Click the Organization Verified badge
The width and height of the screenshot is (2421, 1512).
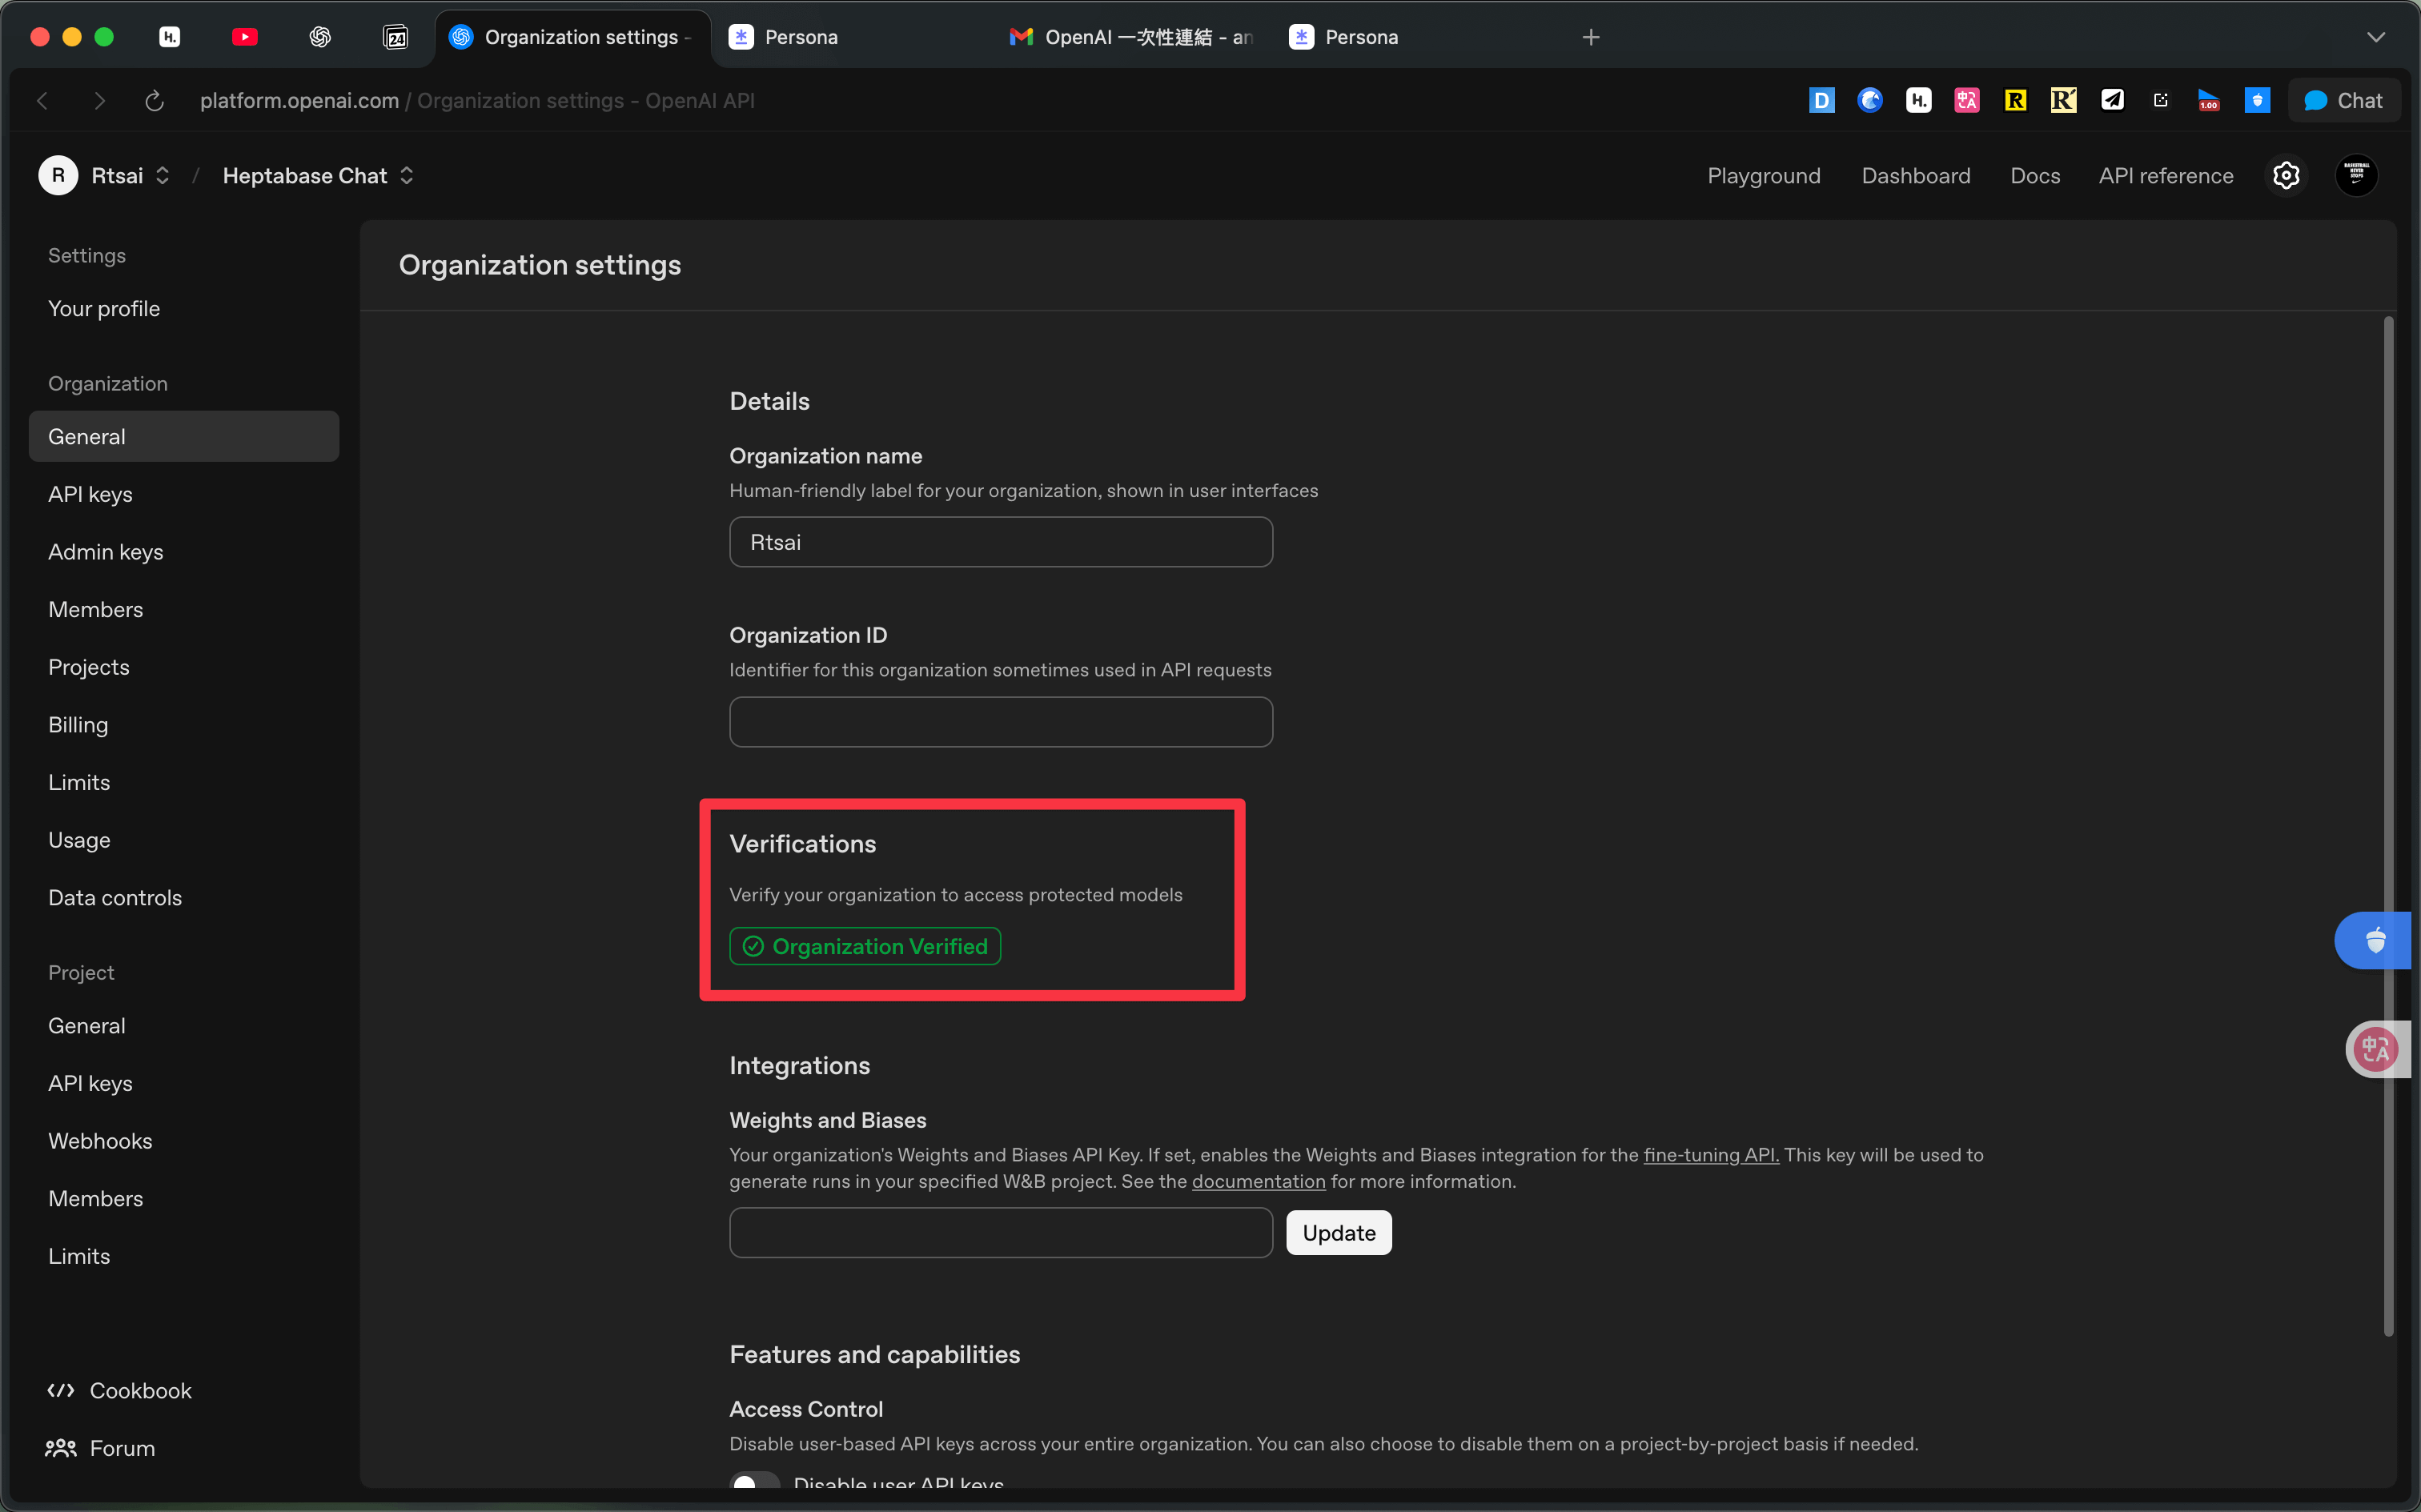click(864, 946)
